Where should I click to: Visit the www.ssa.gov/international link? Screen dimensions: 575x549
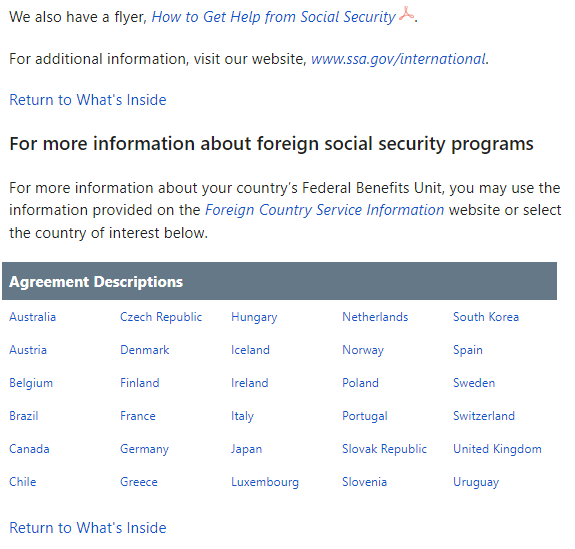[x=398, y=59]
